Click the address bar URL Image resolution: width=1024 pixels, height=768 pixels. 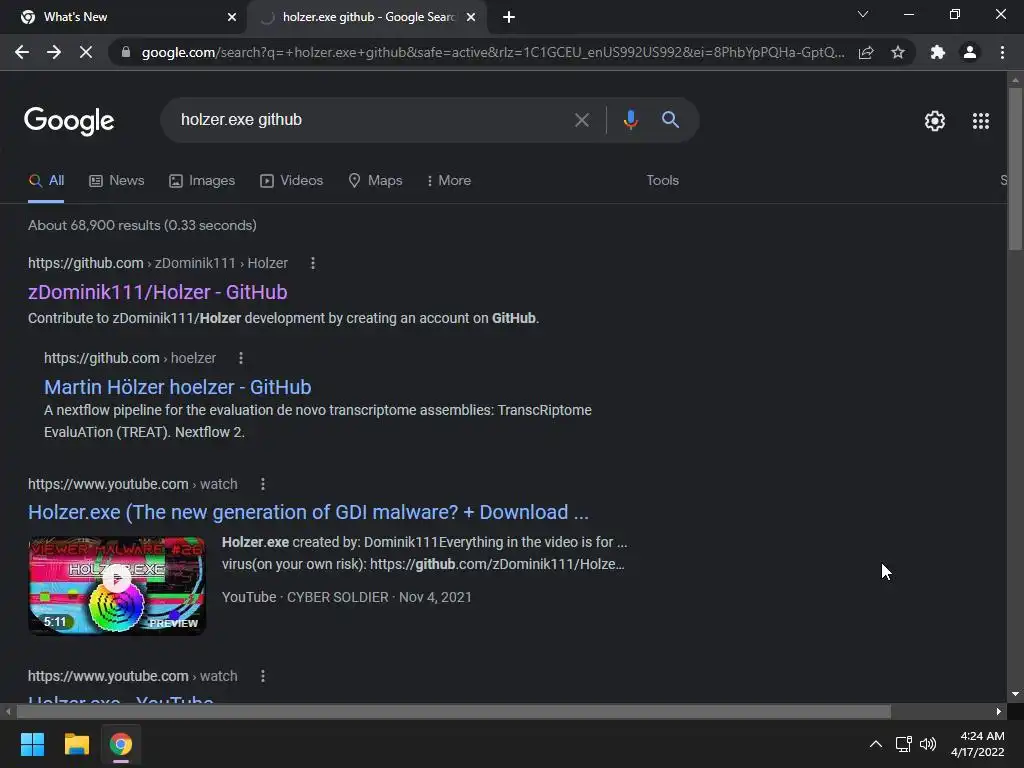[x=493, y=52]
